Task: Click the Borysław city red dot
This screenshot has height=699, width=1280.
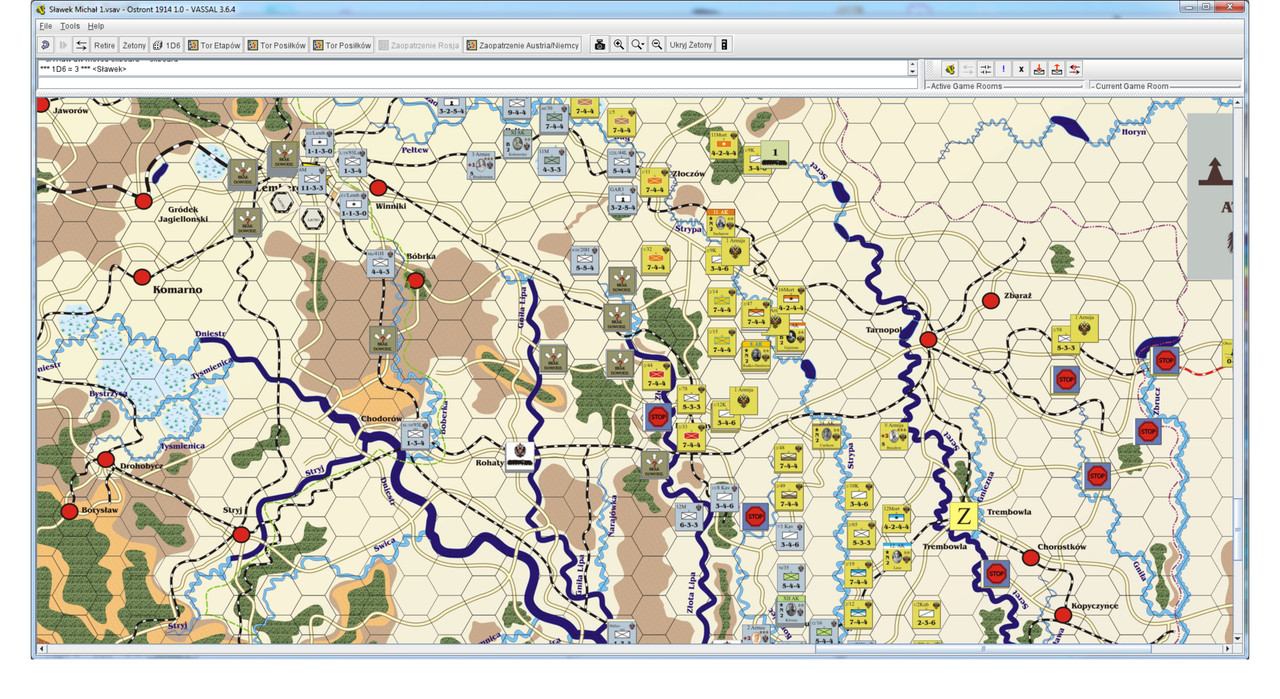Action: point(69,512)
